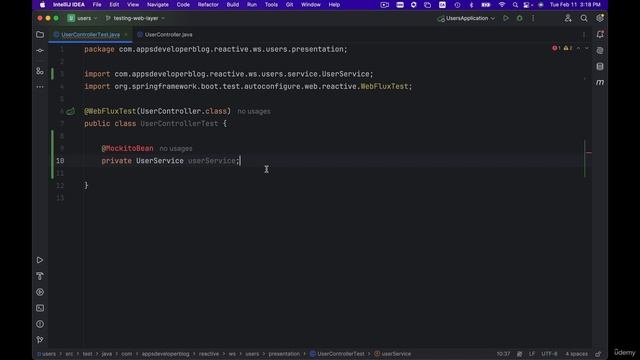Open Bluetooth status in menu bar
This screenshot has height=360, width=640.
[471, 5]
